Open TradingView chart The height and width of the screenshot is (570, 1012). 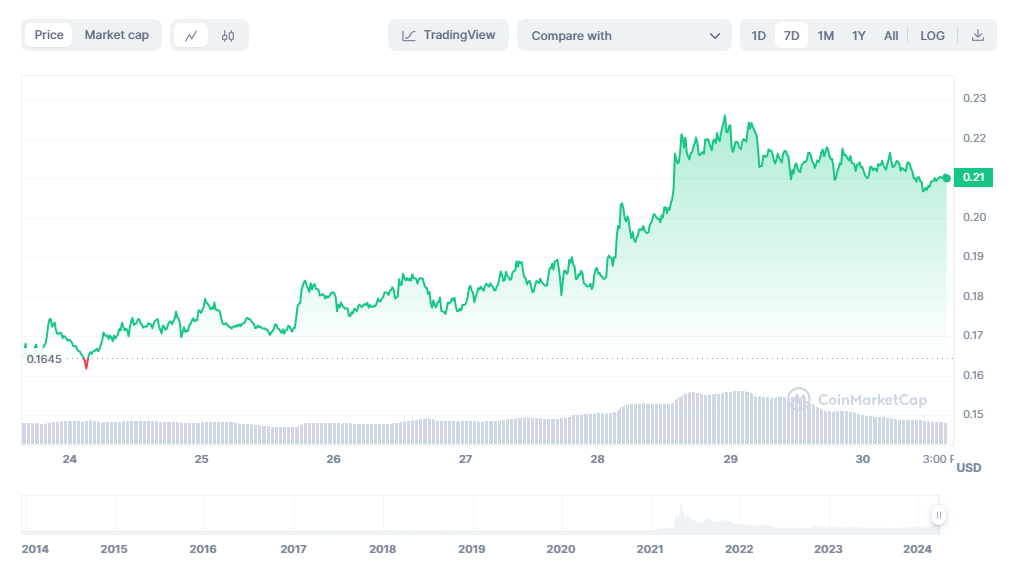click(449, 36)
